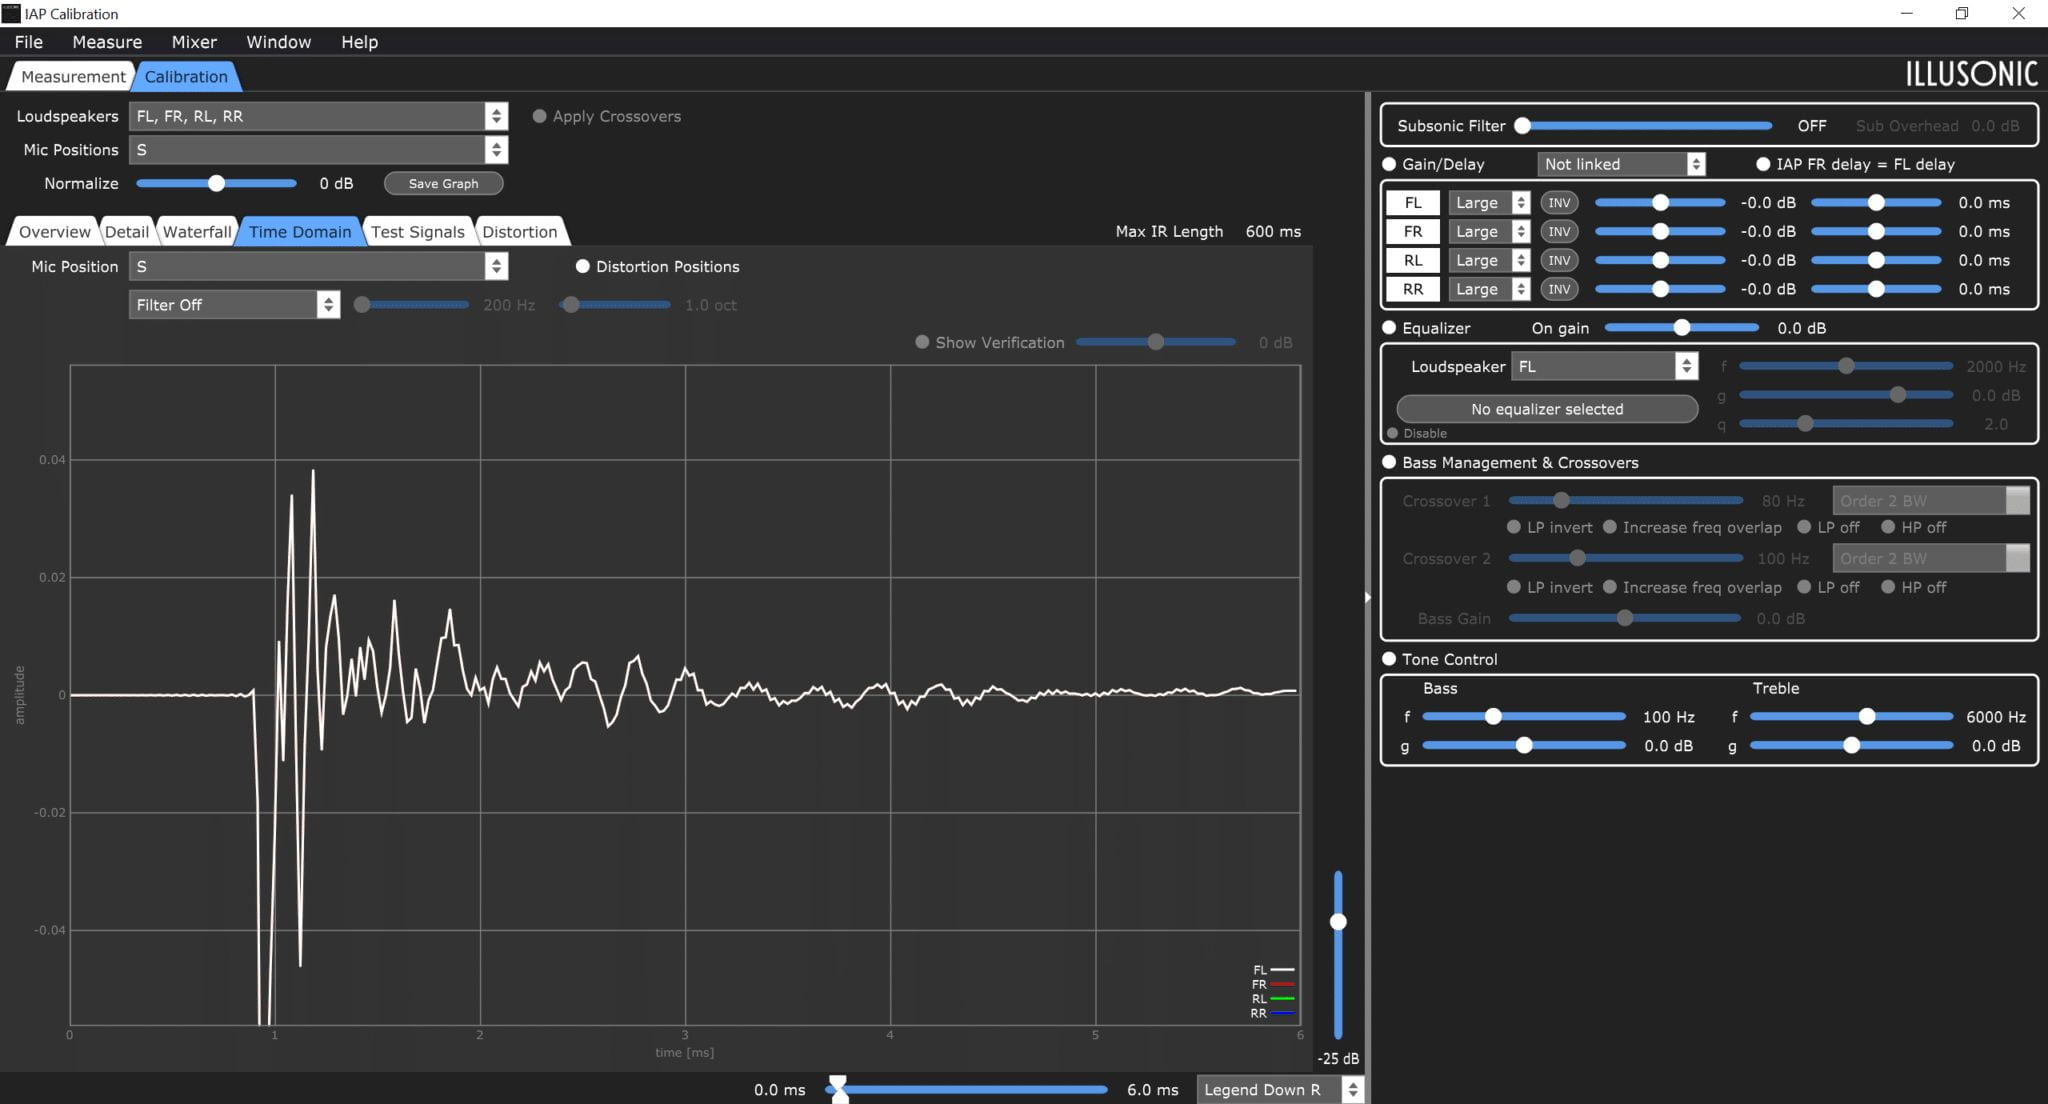The width and height of the screenshot is (2048, 1104).
Task: Adjust the vertical -25 dB range slider
Action: [1338, 955]
